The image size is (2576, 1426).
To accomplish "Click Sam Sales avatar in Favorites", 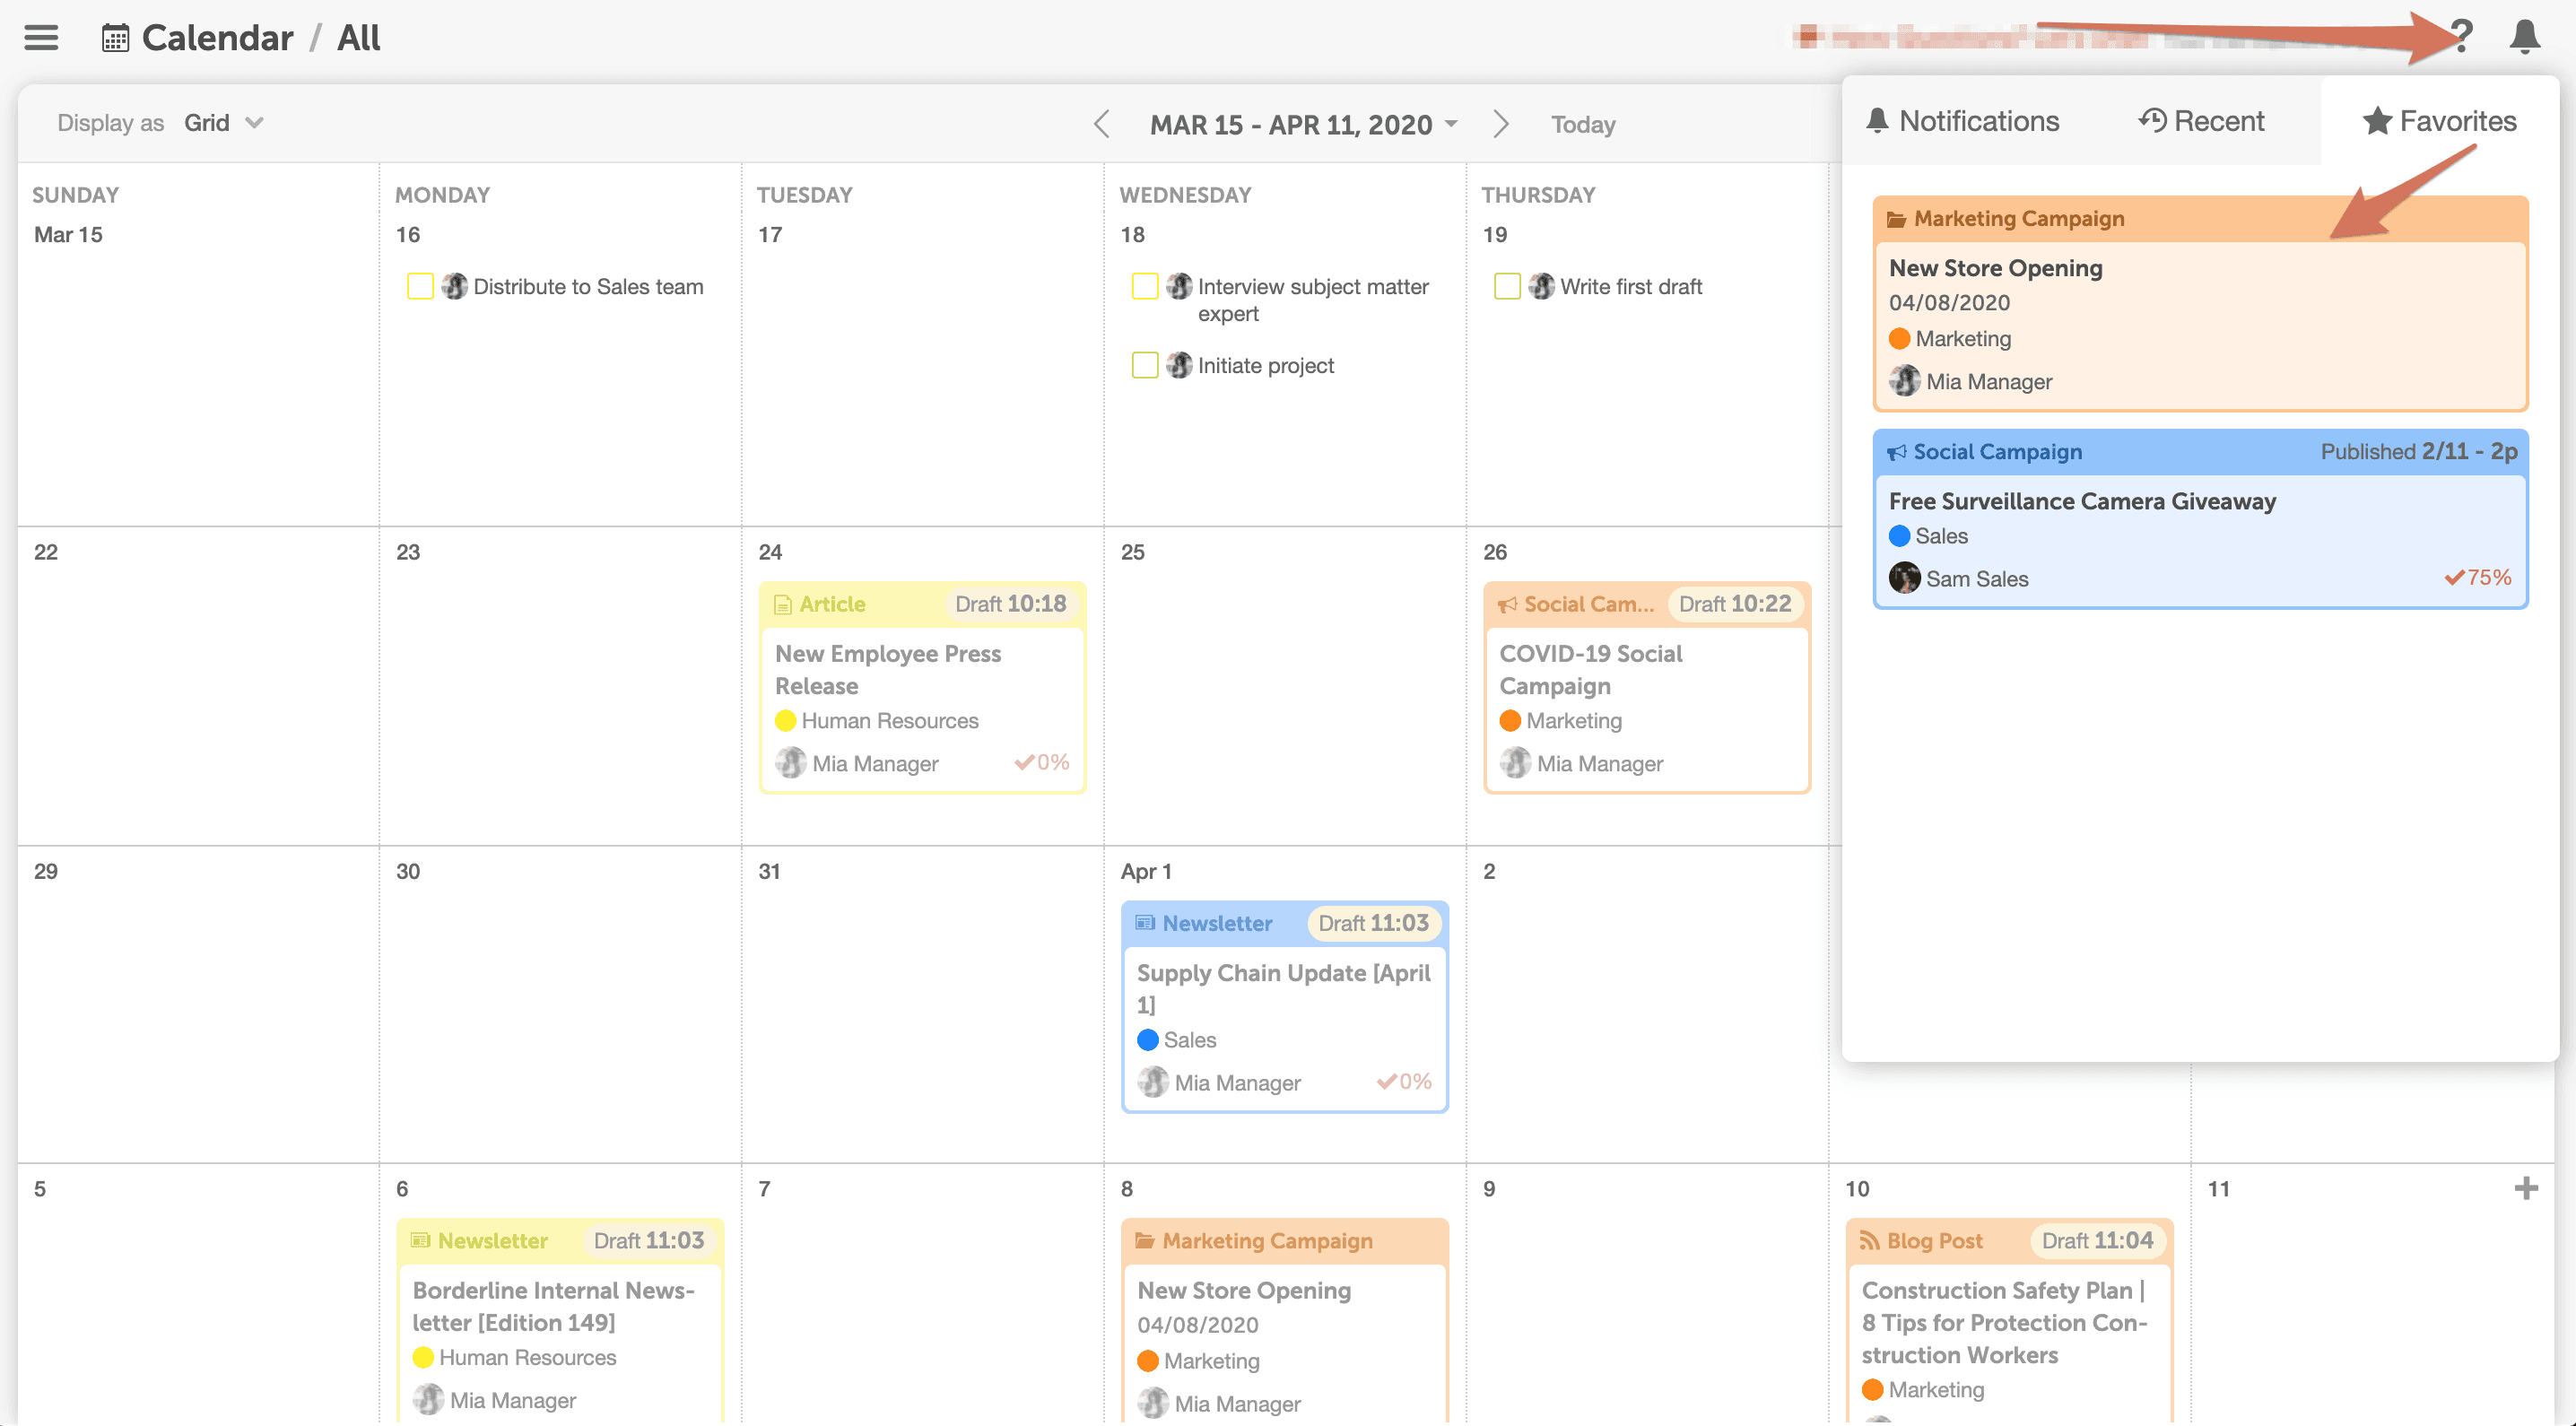I will click(x=1904, y=578).
